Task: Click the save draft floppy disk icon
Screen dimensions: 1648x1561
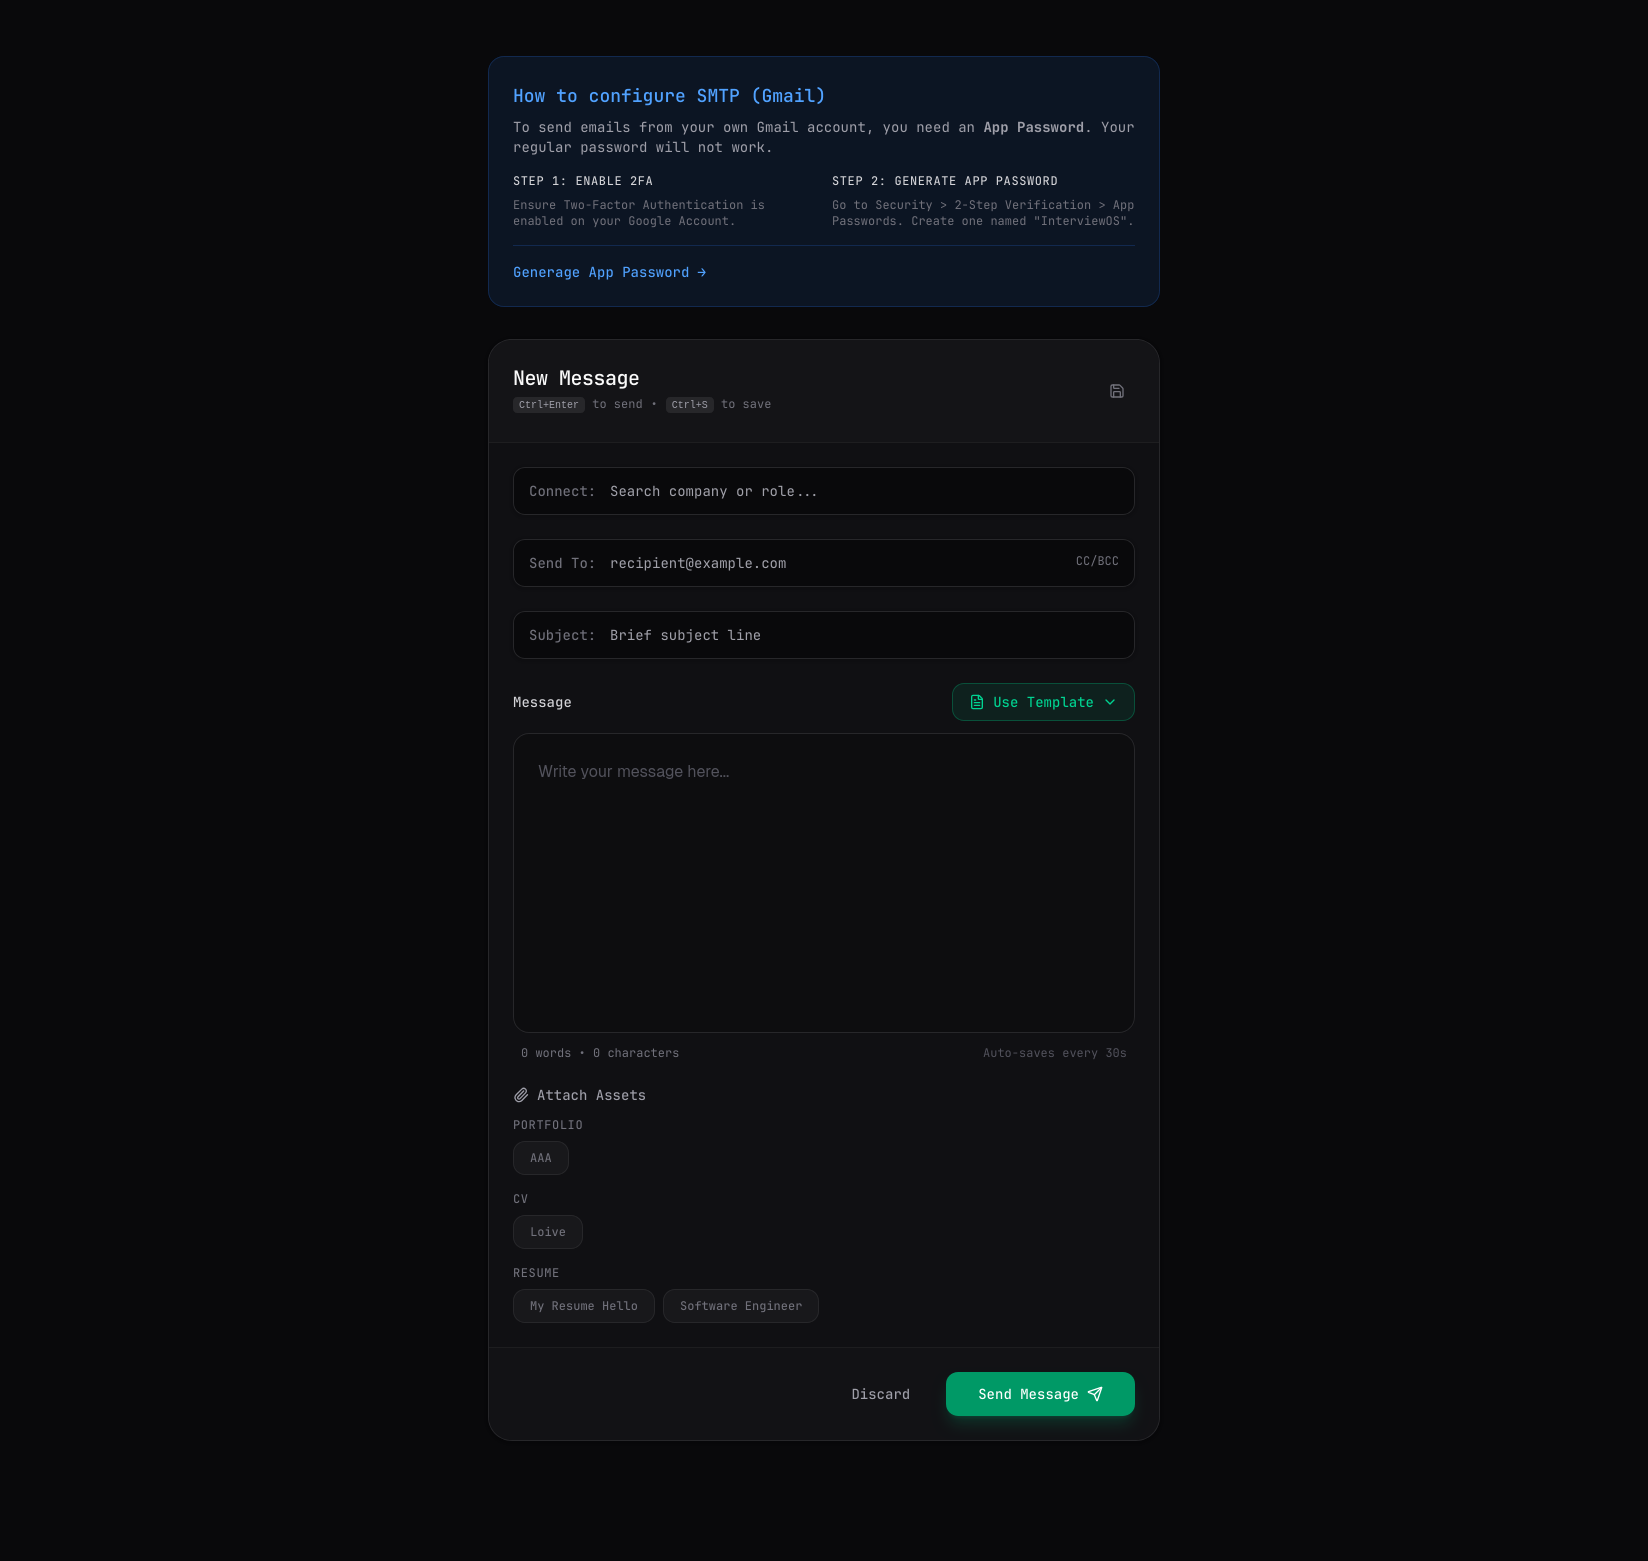Action: pos(1116,391)
